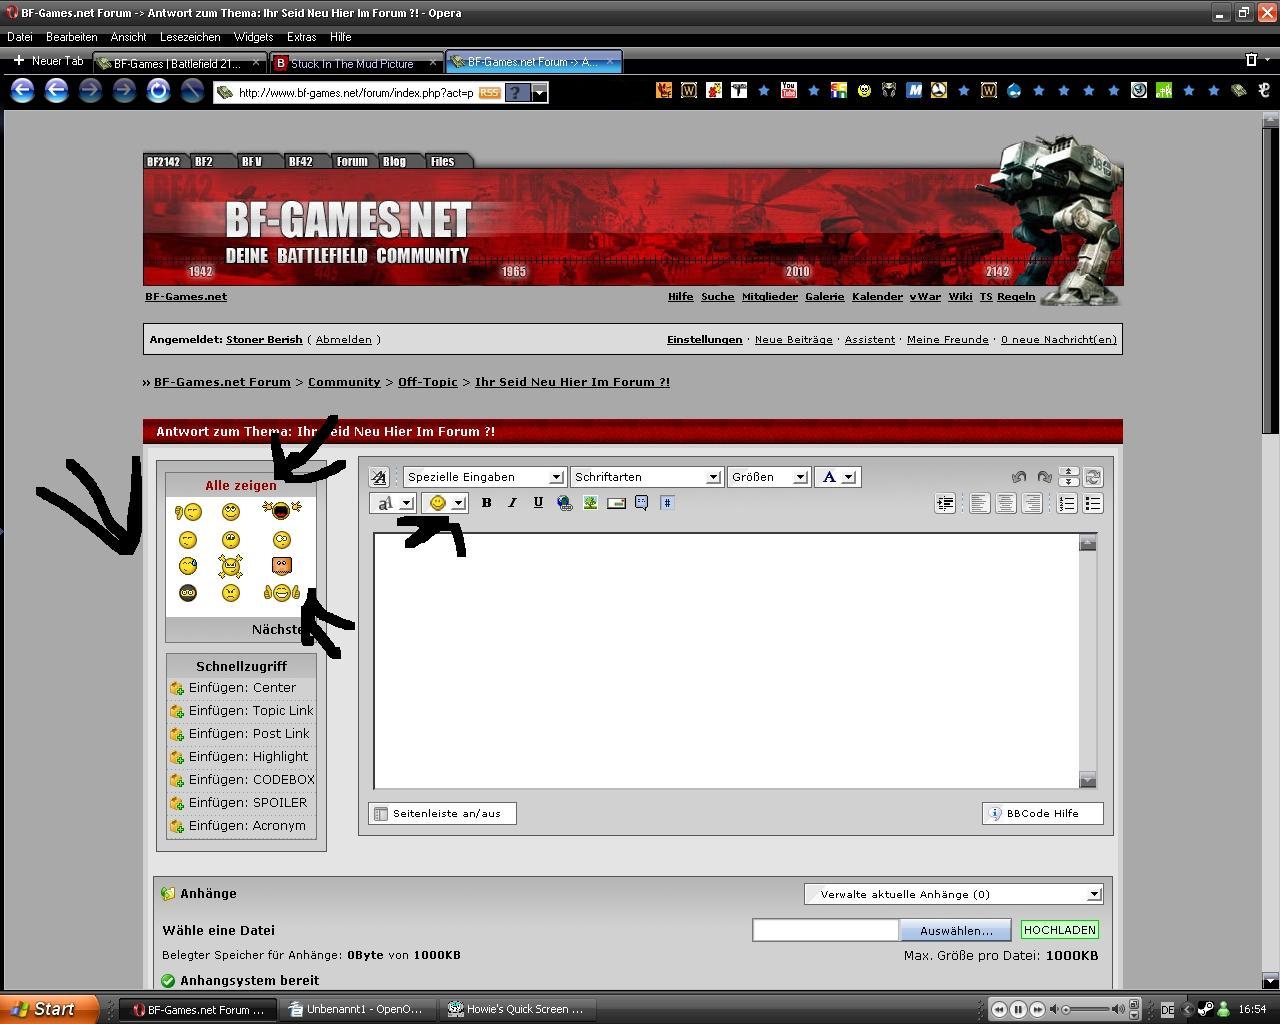Switch to the Stuck In The Mud Picture tab

coord(357,63)
